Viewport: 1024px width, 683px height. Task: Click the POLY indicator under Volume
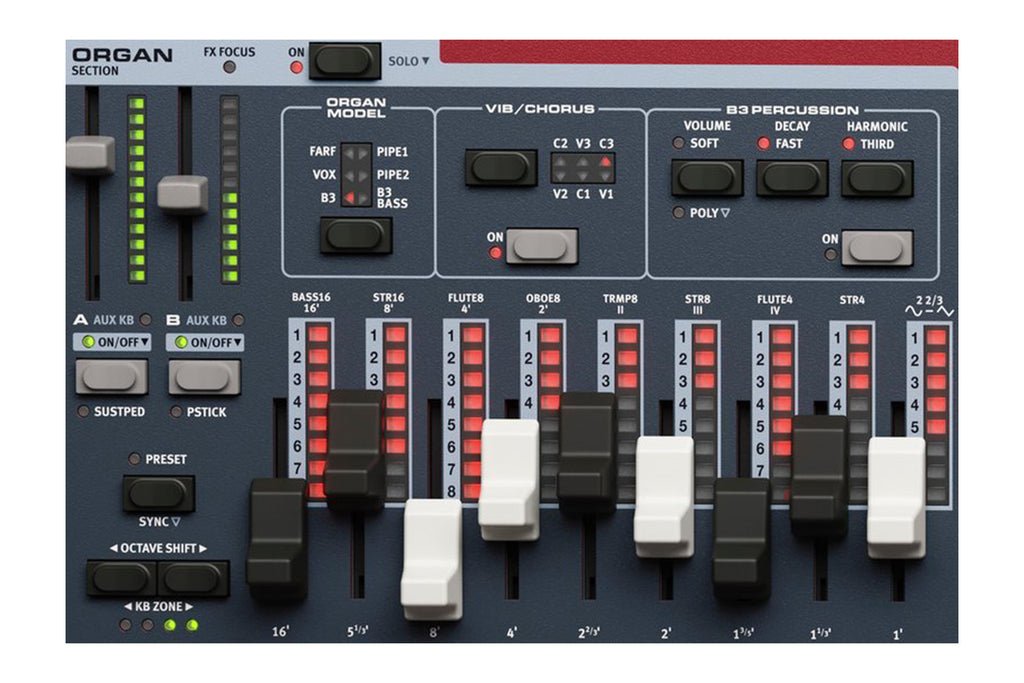[x=679, y=212]
